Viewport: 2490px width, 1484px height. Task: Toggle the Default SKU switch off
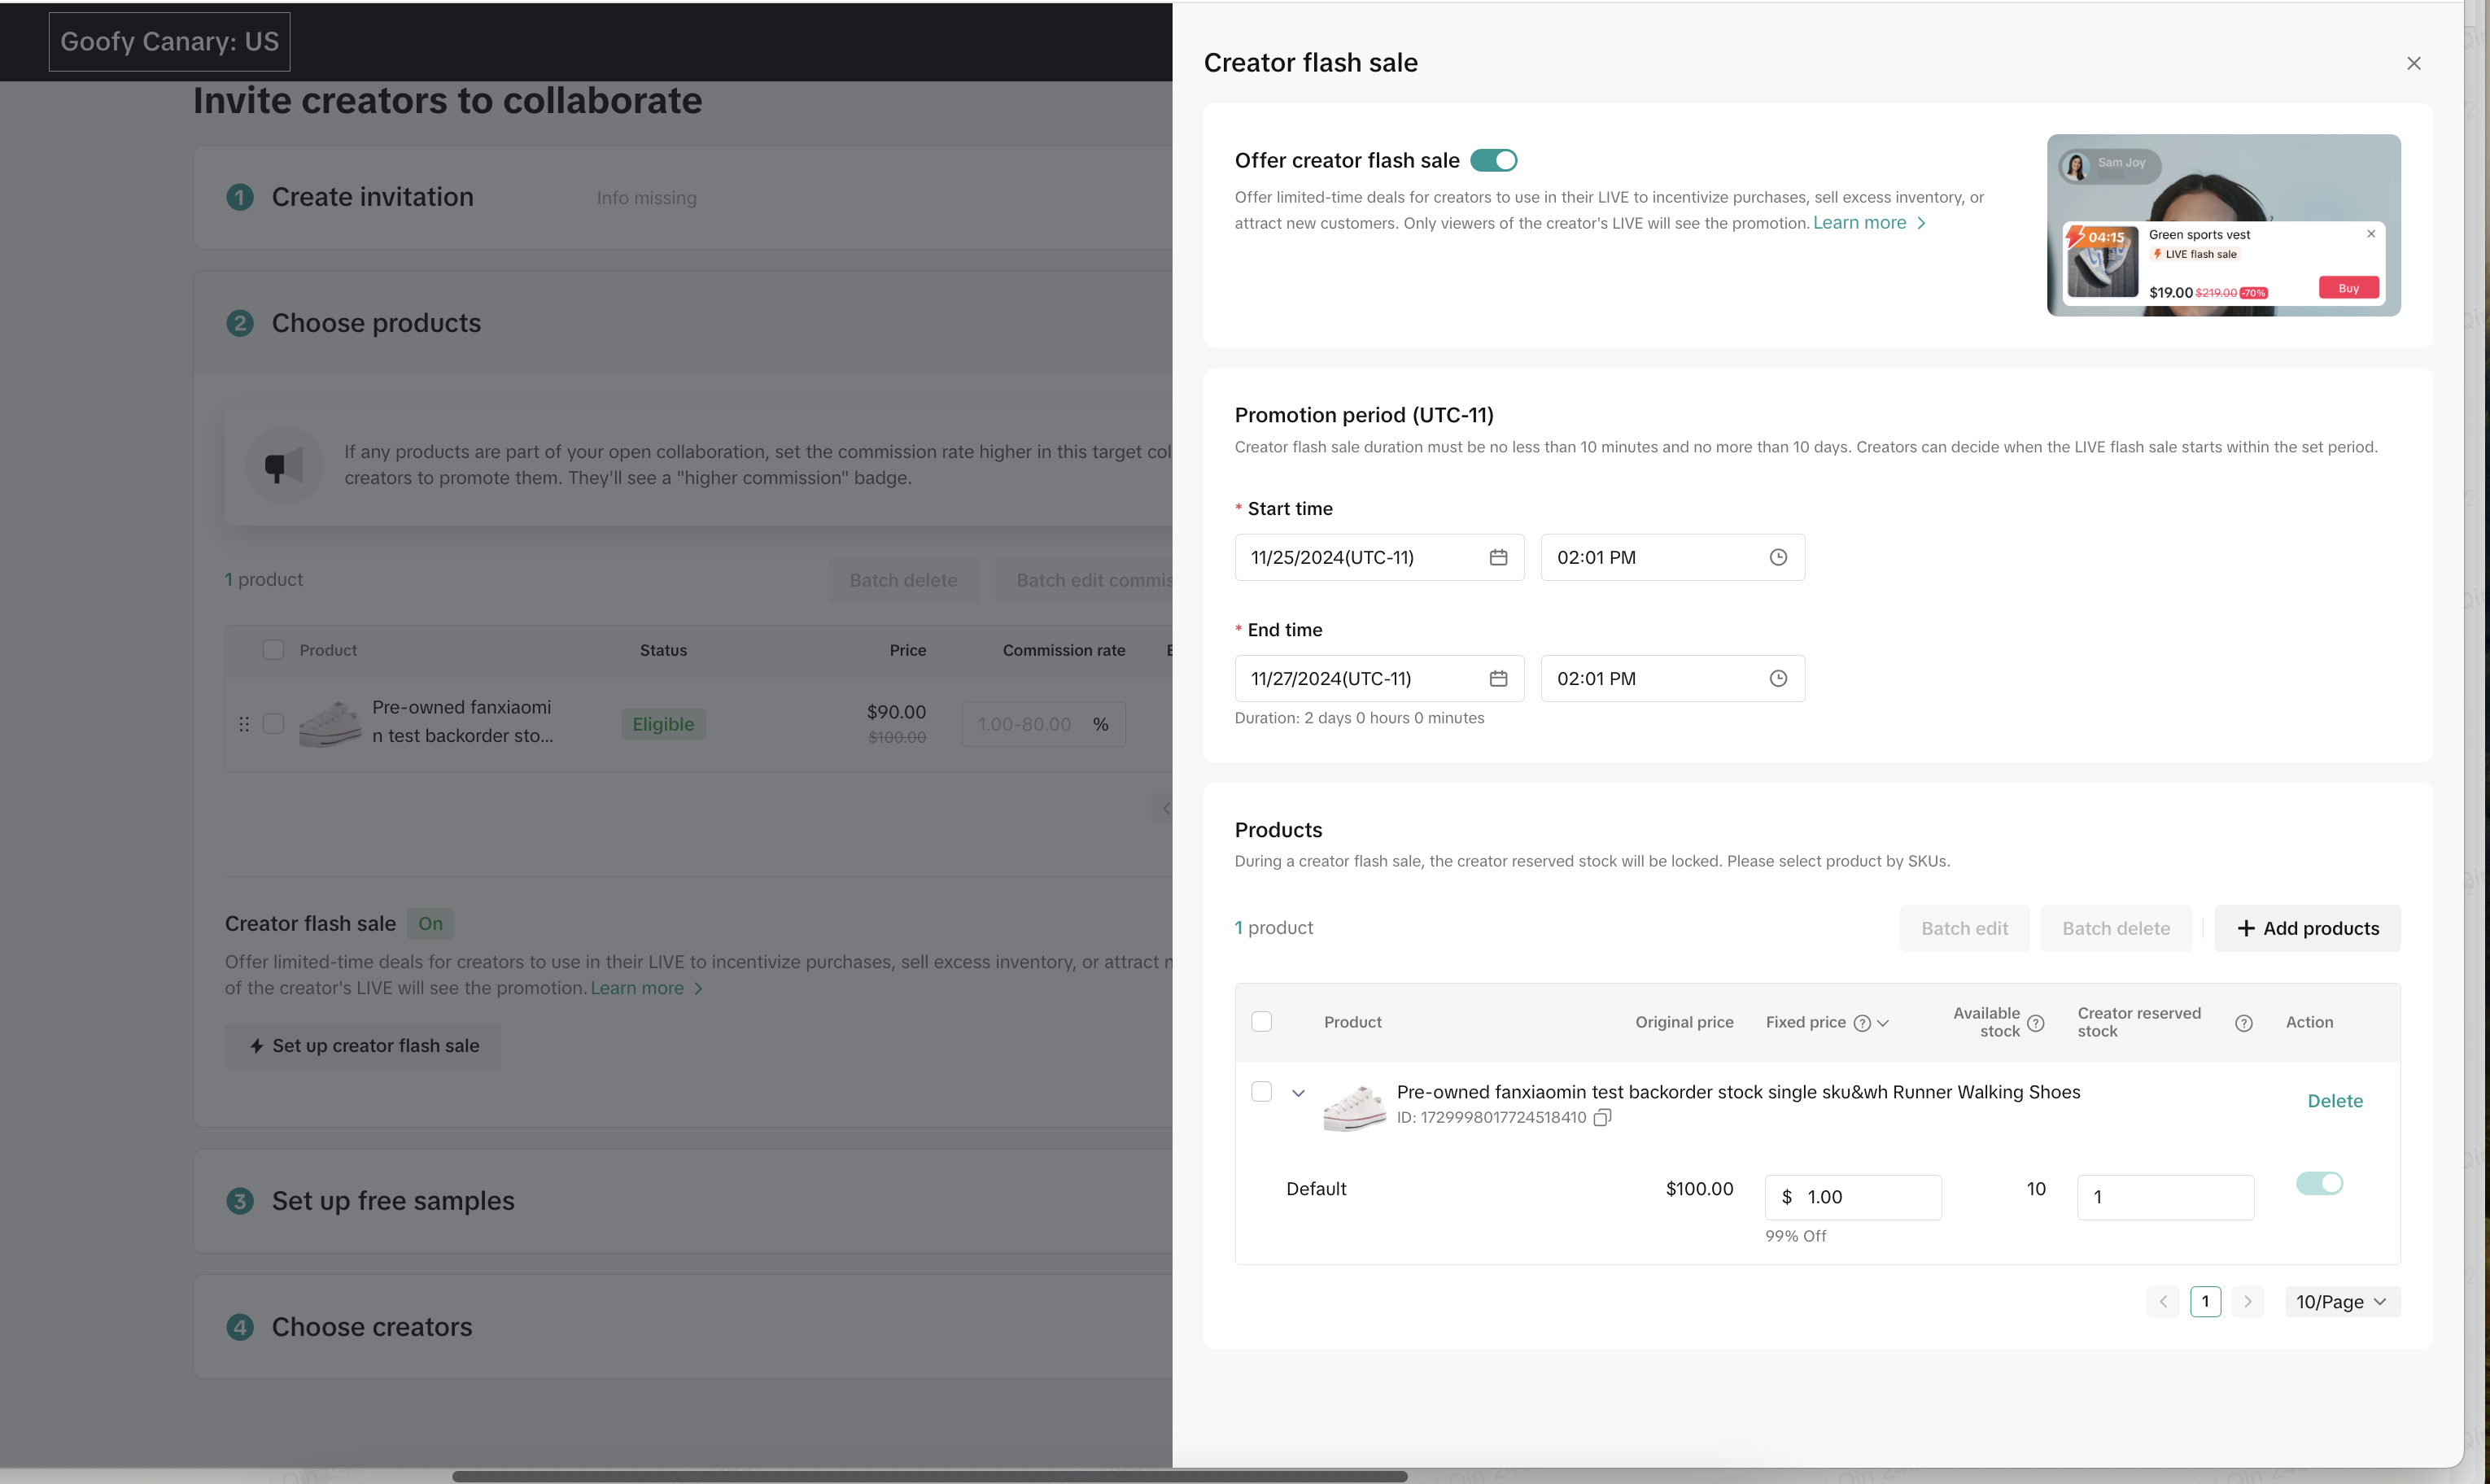coord(2319,1183)
